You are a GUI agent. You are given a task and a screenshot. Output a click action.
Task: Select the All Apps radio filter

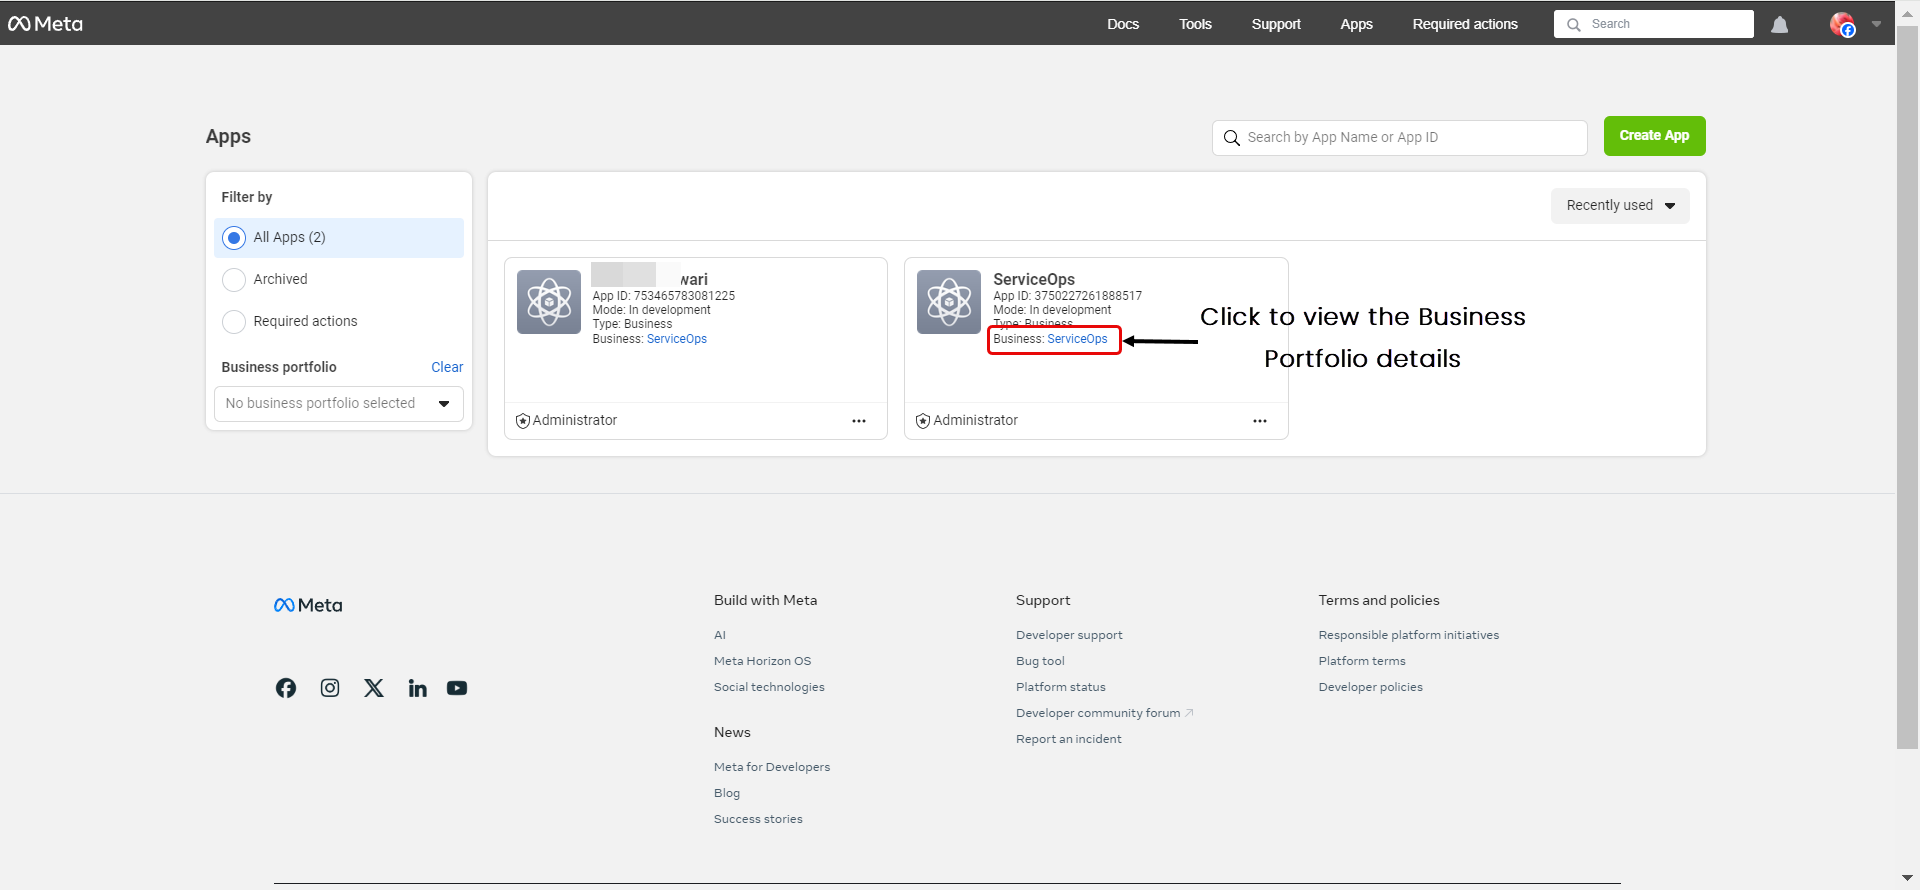point(234,238)
